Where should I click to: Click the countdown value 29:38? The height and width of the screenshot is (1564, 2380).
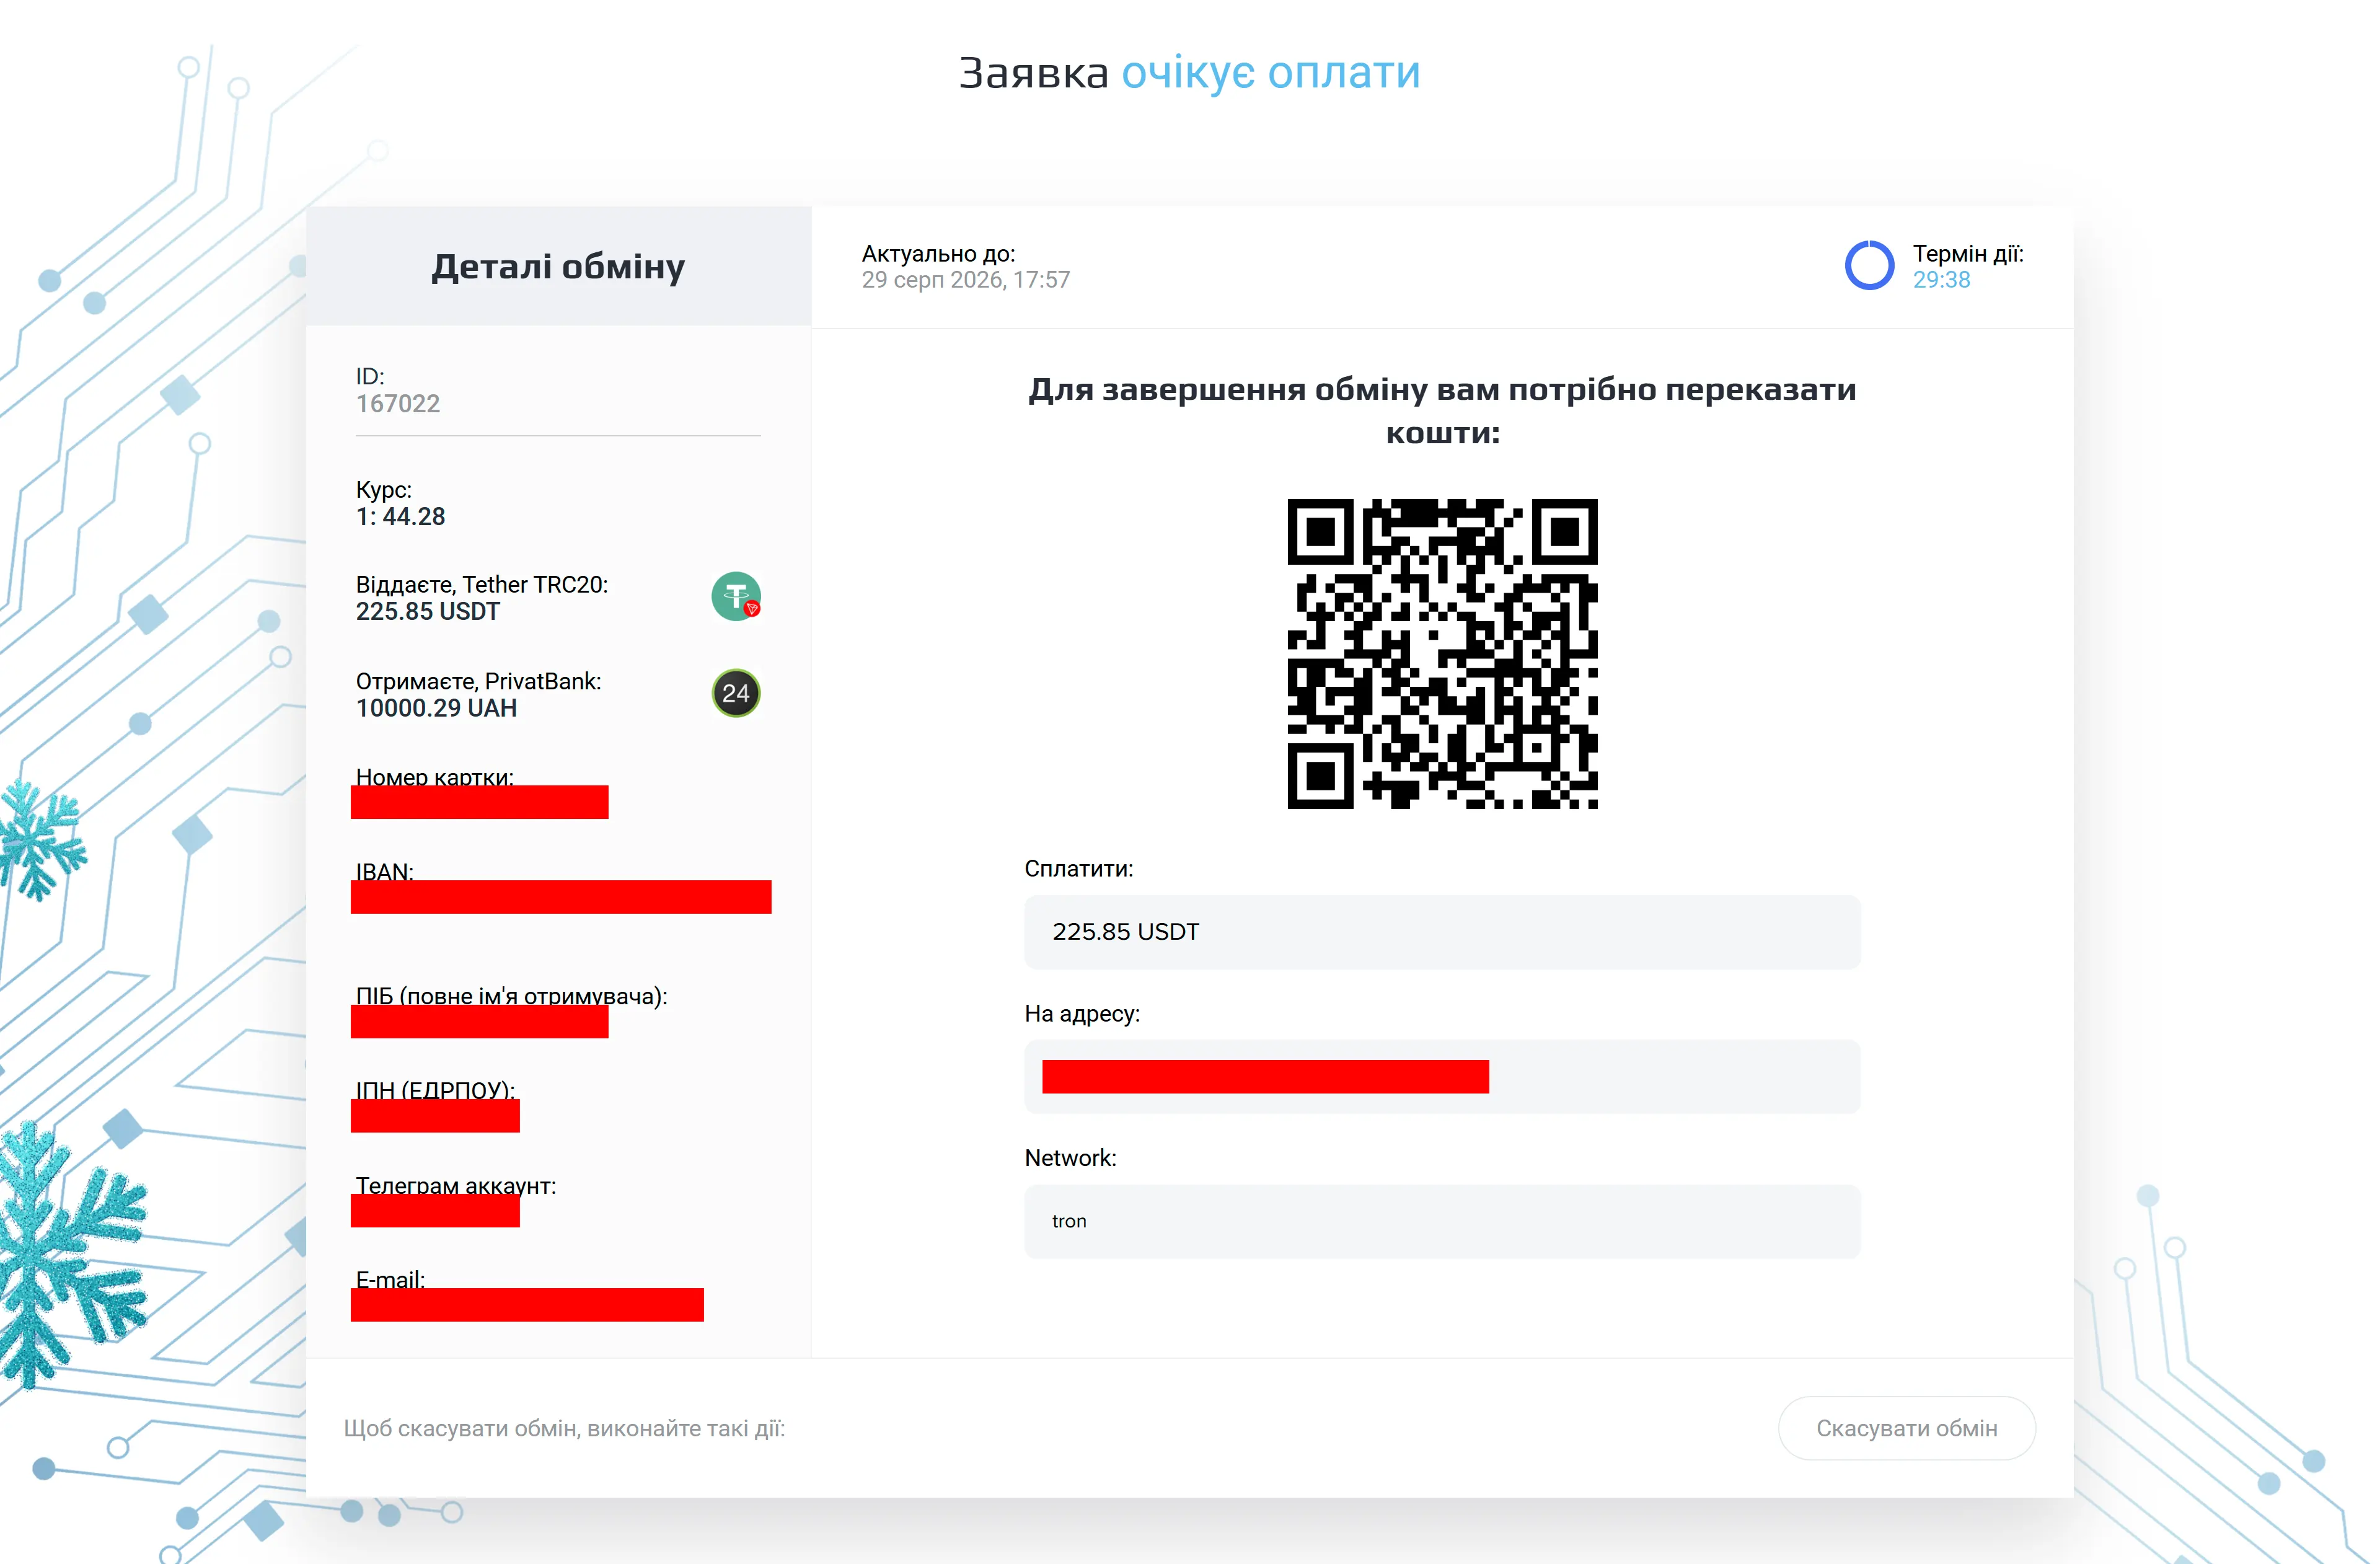(1941, 280)
